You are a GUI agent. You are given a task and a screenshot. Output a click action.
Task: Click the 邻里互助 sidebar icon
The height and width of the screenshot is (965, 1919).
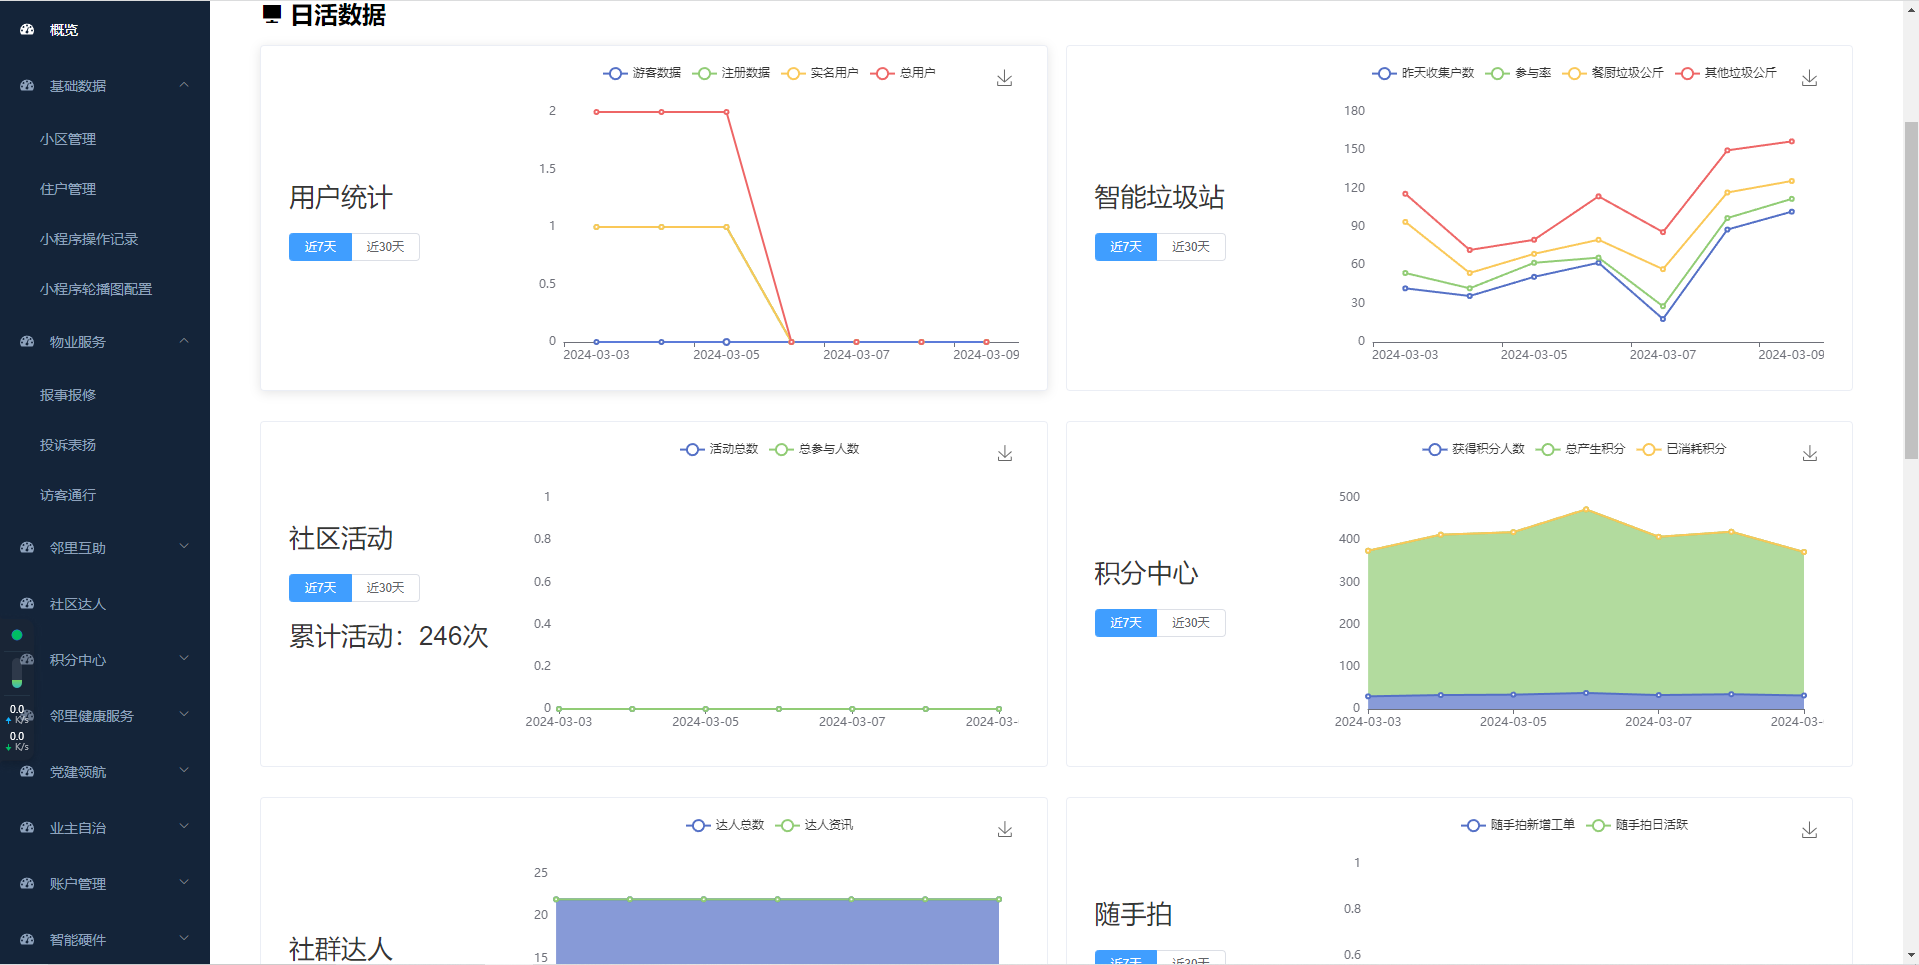pyautogui.click(x=27, y=548)
